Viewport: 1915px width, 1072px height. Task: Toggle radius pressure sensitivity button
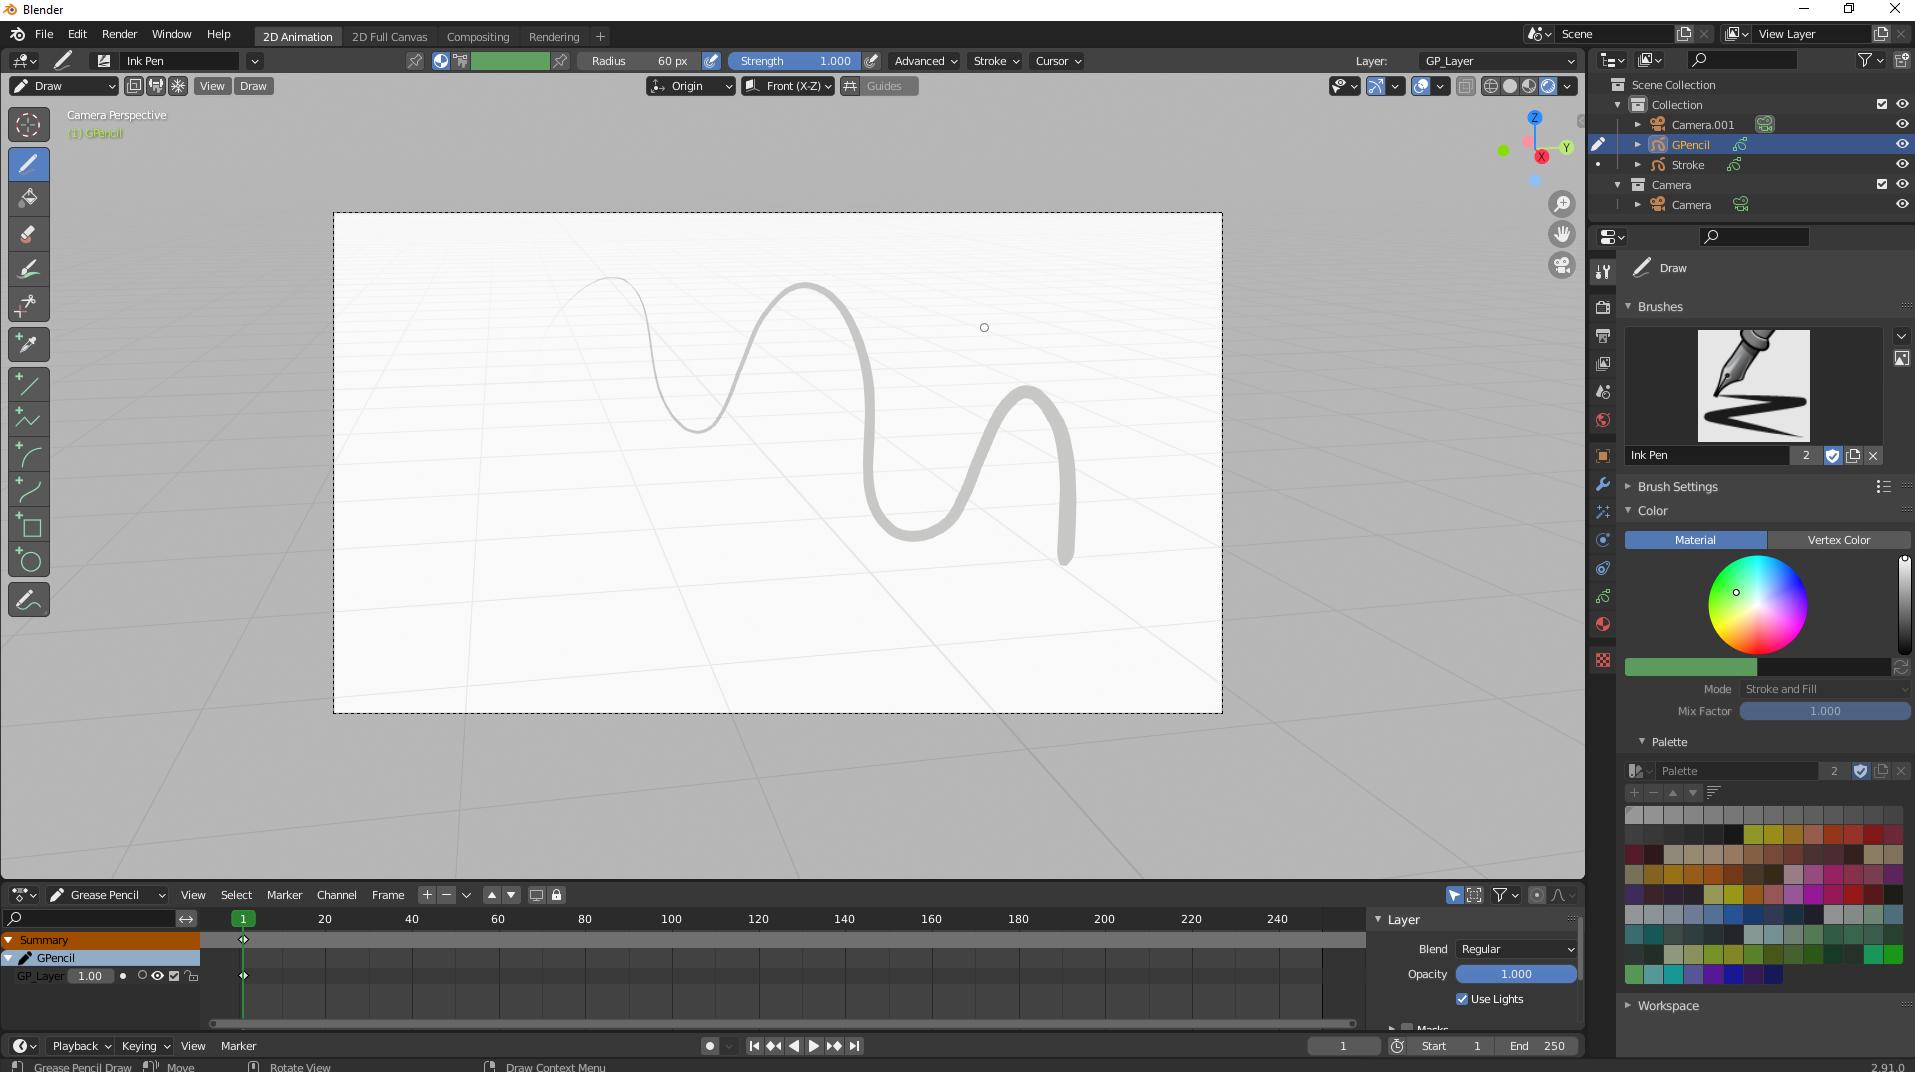click(711, 61)
